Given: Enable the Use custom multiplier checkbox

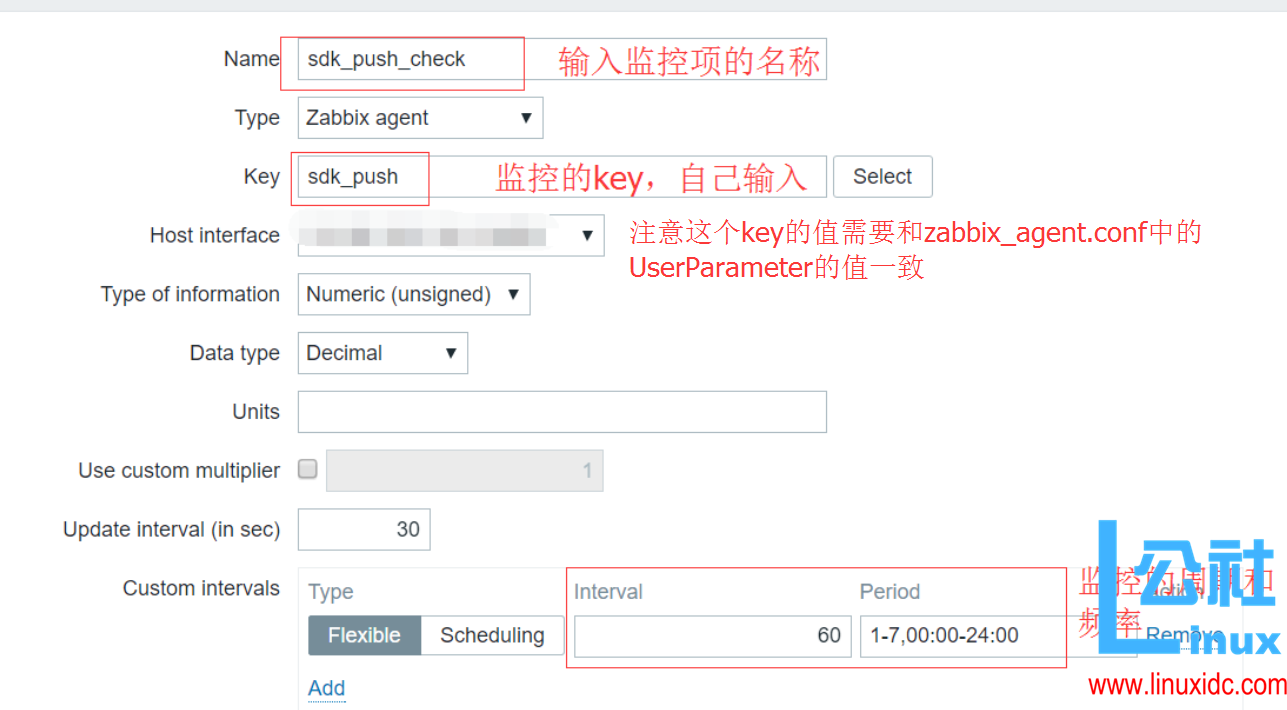Looking at the screenshot, I should click(307, 469).
